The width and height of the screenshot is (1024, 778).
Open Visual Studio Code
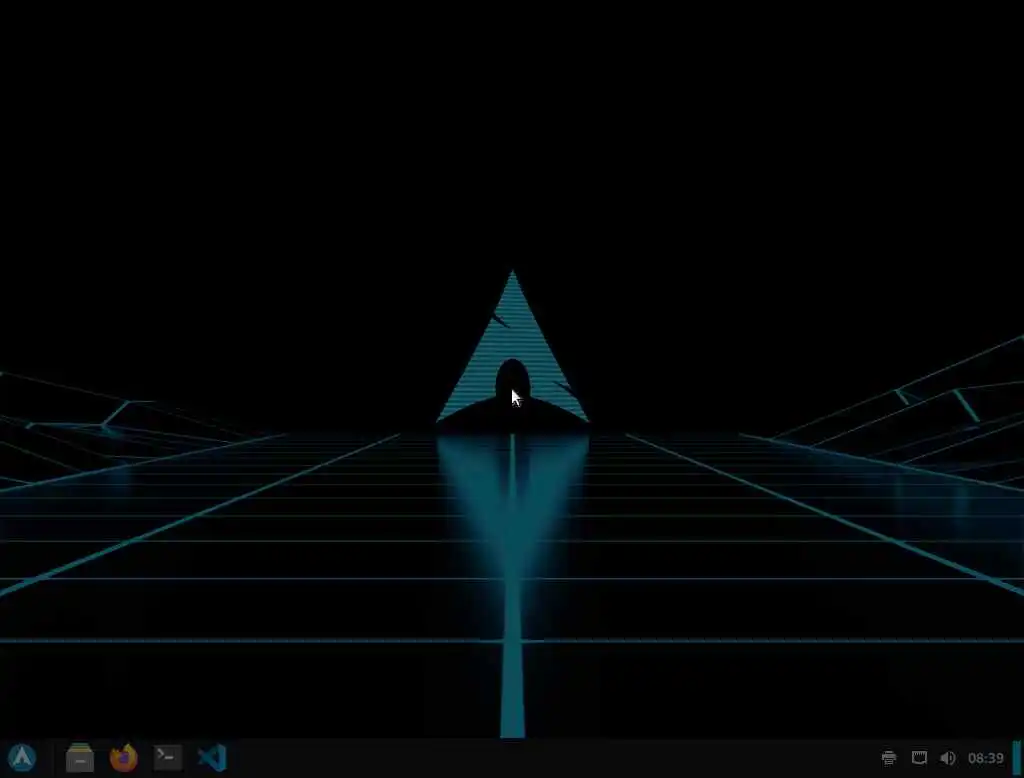click(212, 758)
